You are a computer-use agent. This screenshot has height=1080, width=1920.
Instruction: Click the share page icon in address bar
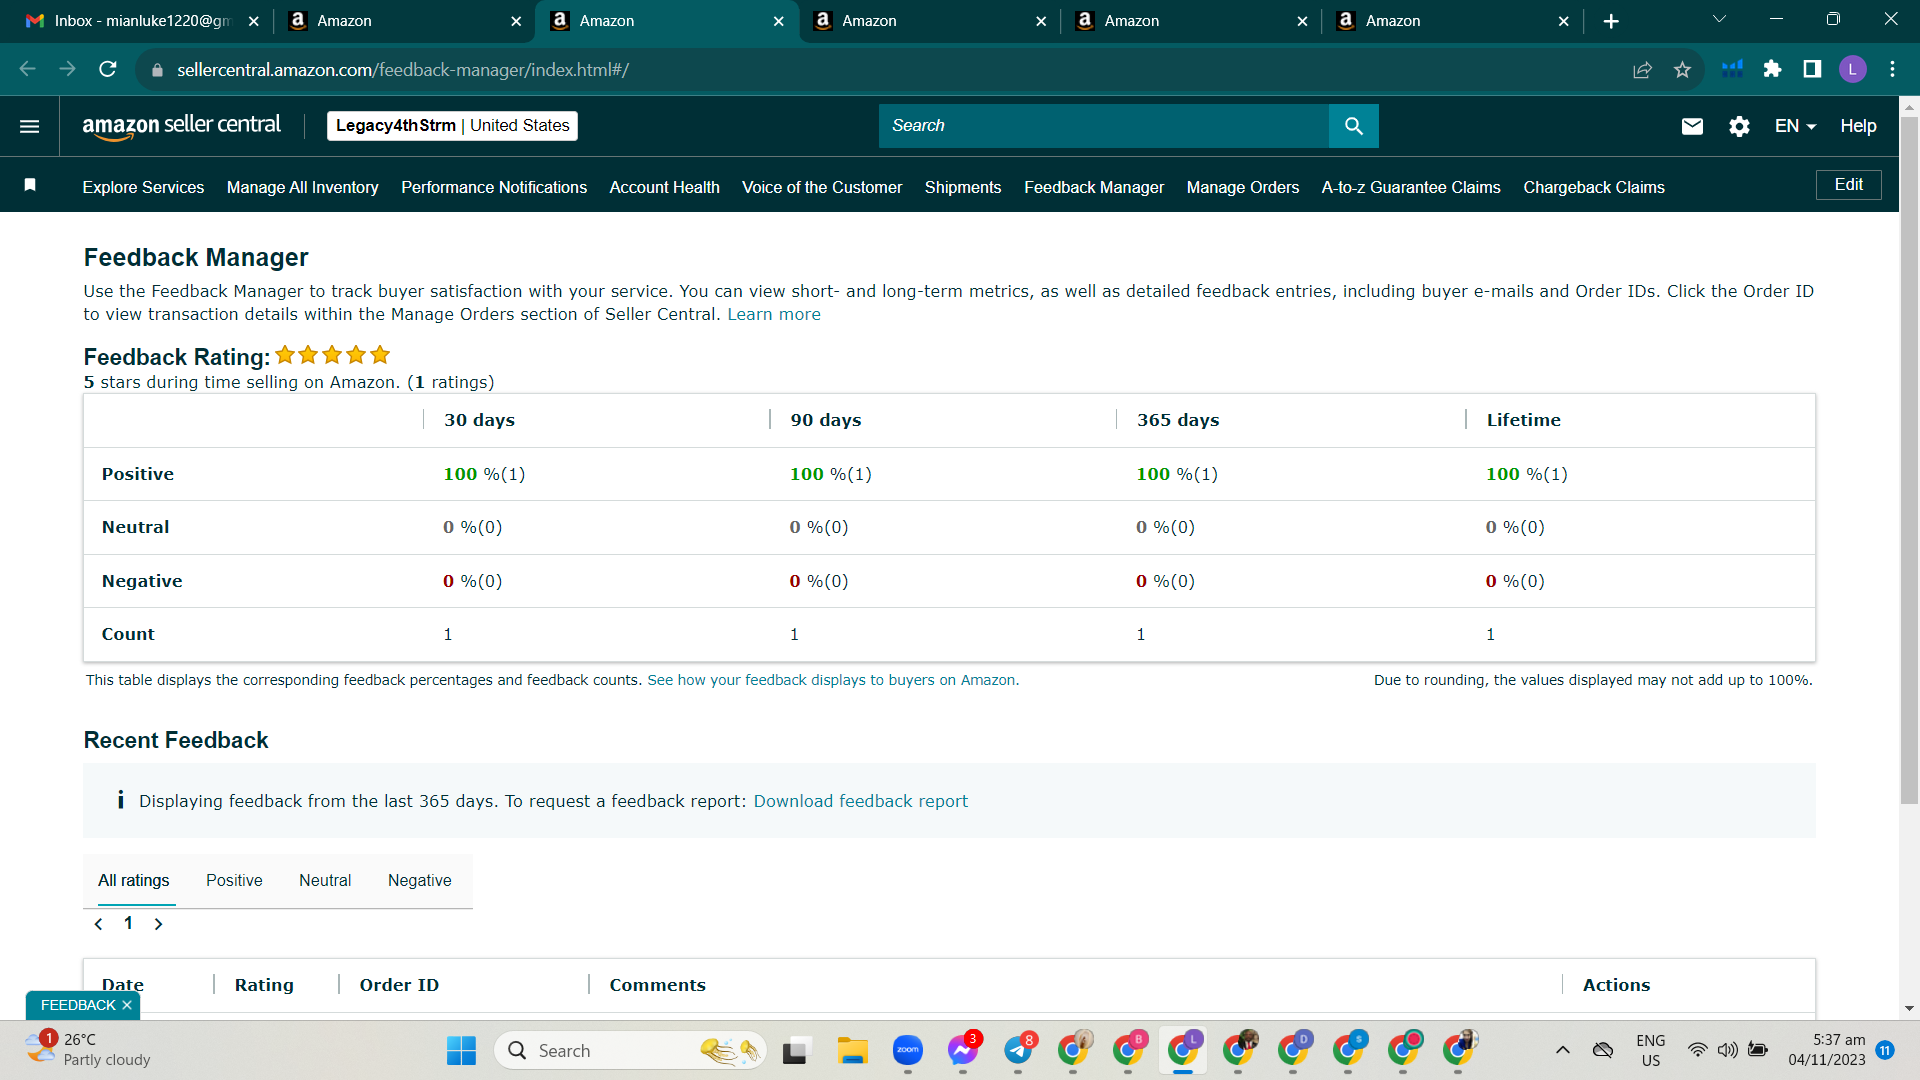(1642, 69)
